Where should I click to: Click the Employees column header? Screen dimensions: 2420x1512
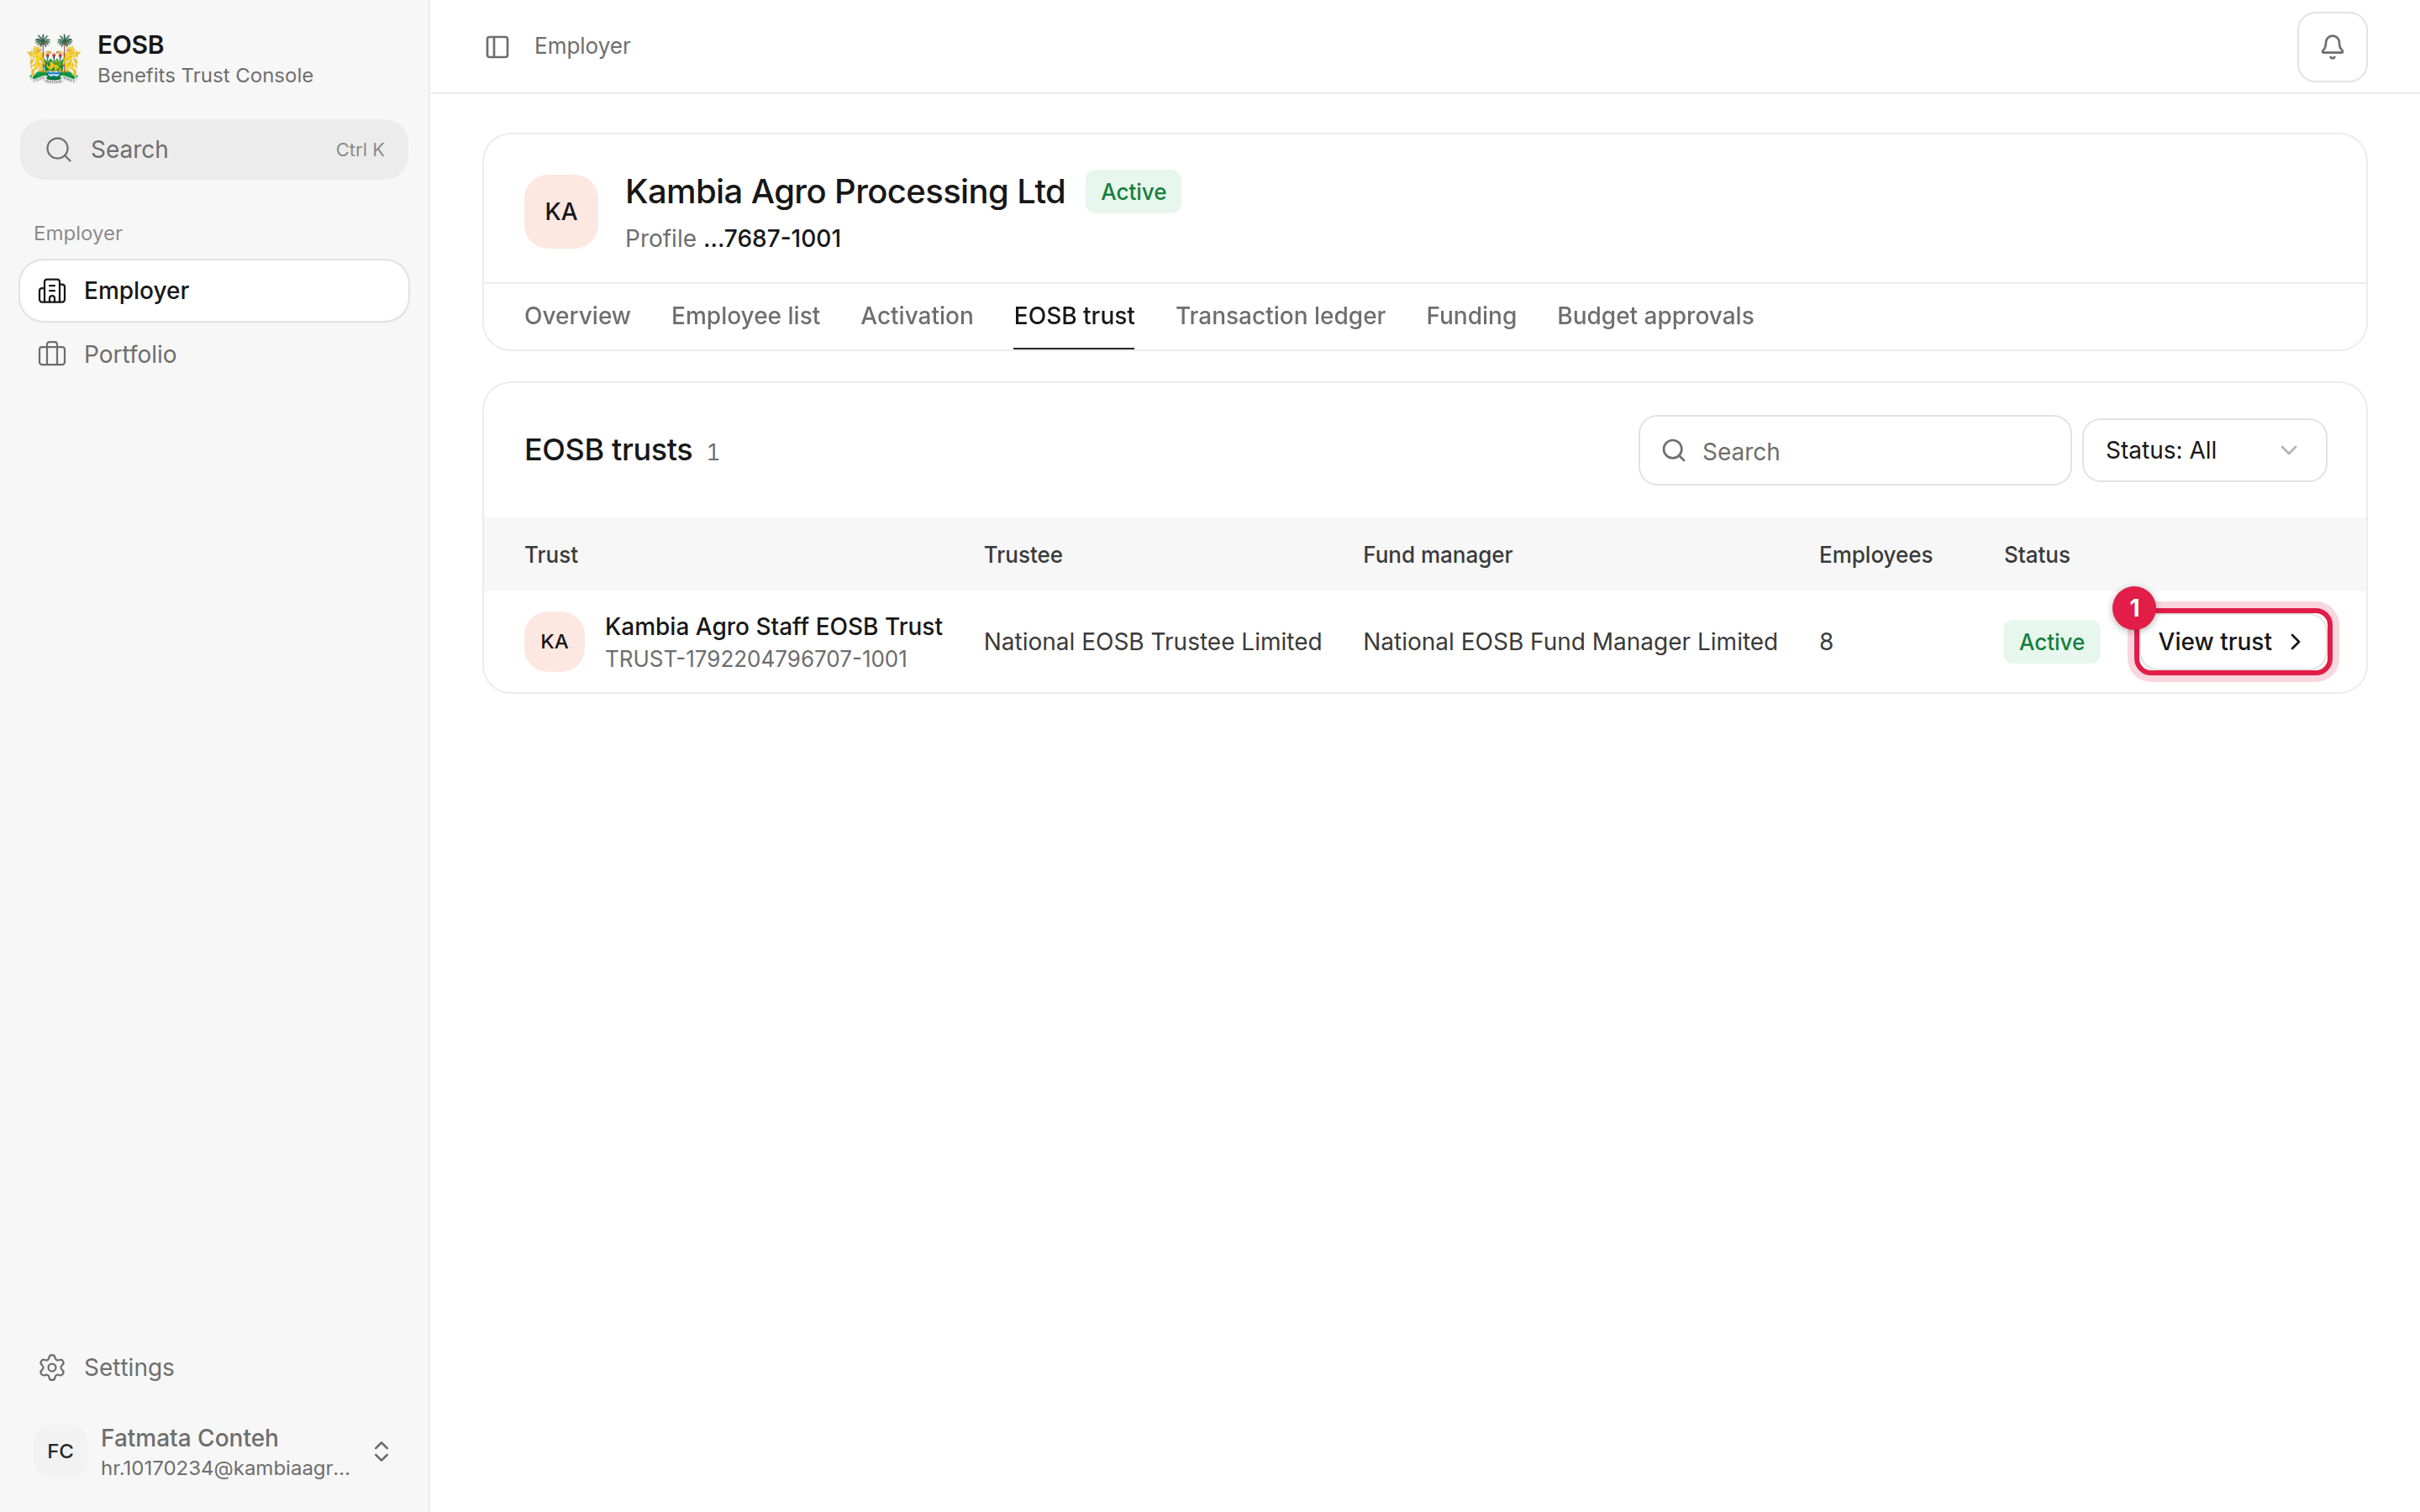[1875, 555]
